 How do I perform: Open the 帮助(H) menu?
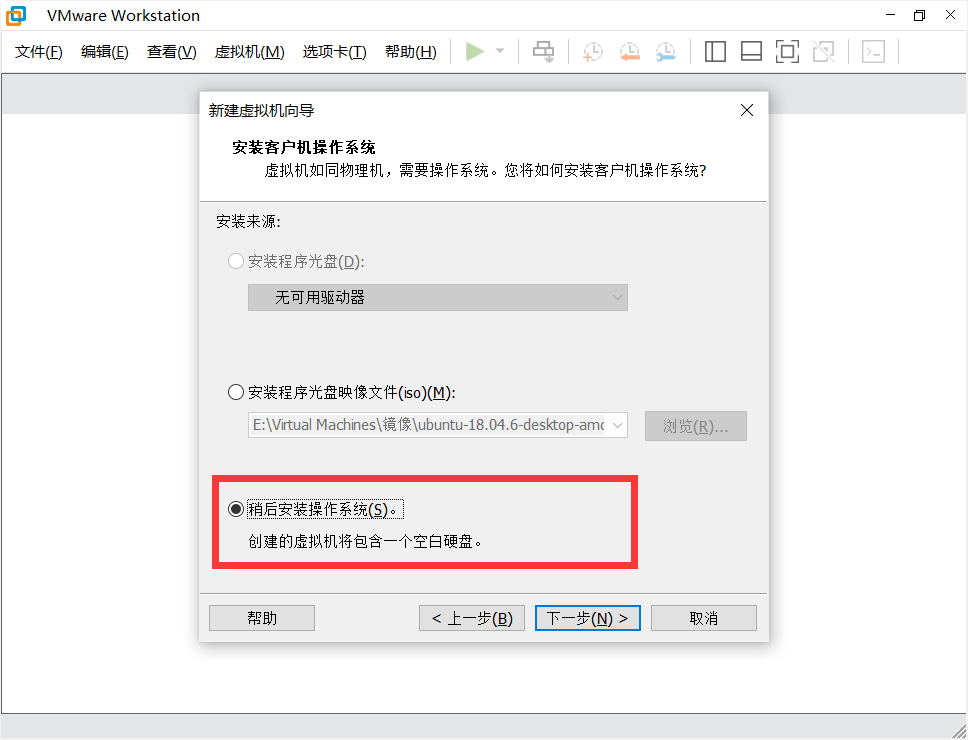coord(411,52)
